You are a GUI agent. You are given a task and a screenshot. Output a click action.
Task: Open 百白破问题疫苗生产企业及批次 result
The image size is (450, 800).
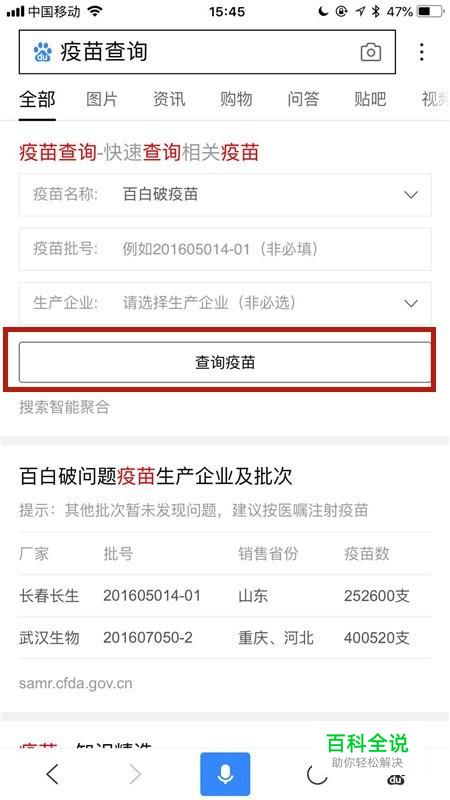click(156, 477)
